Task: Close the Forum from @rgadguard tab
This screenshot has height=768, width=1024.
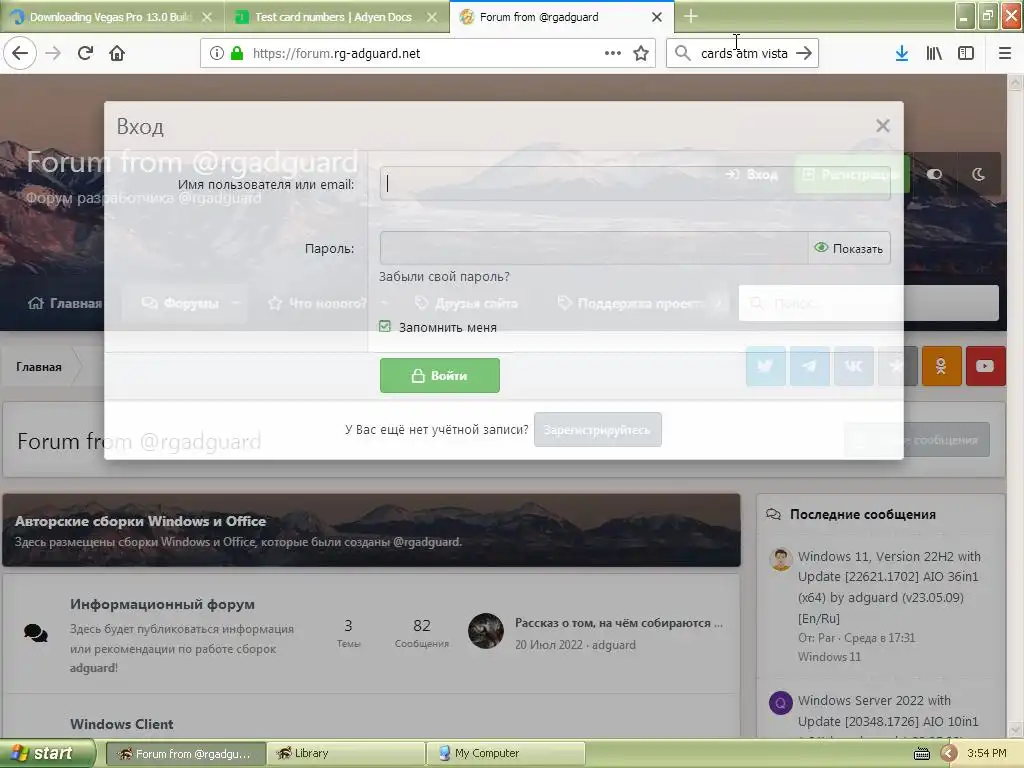Action: pos(657,17)
